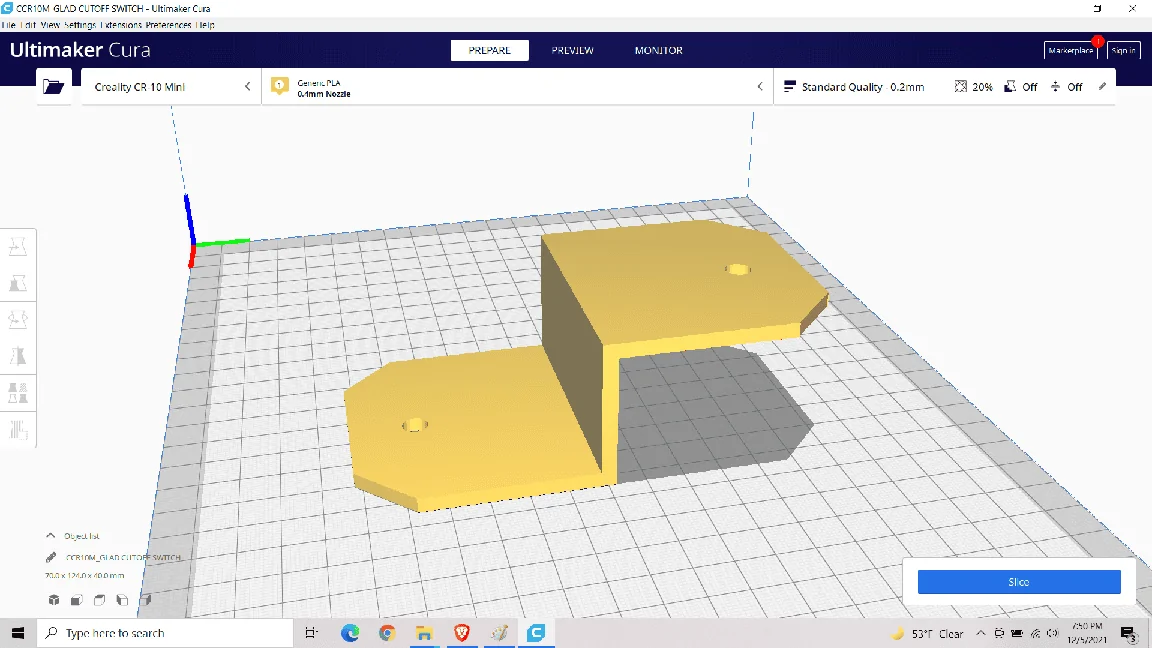Select the Rotate tool in left toolbar

(x=18, y=320)
